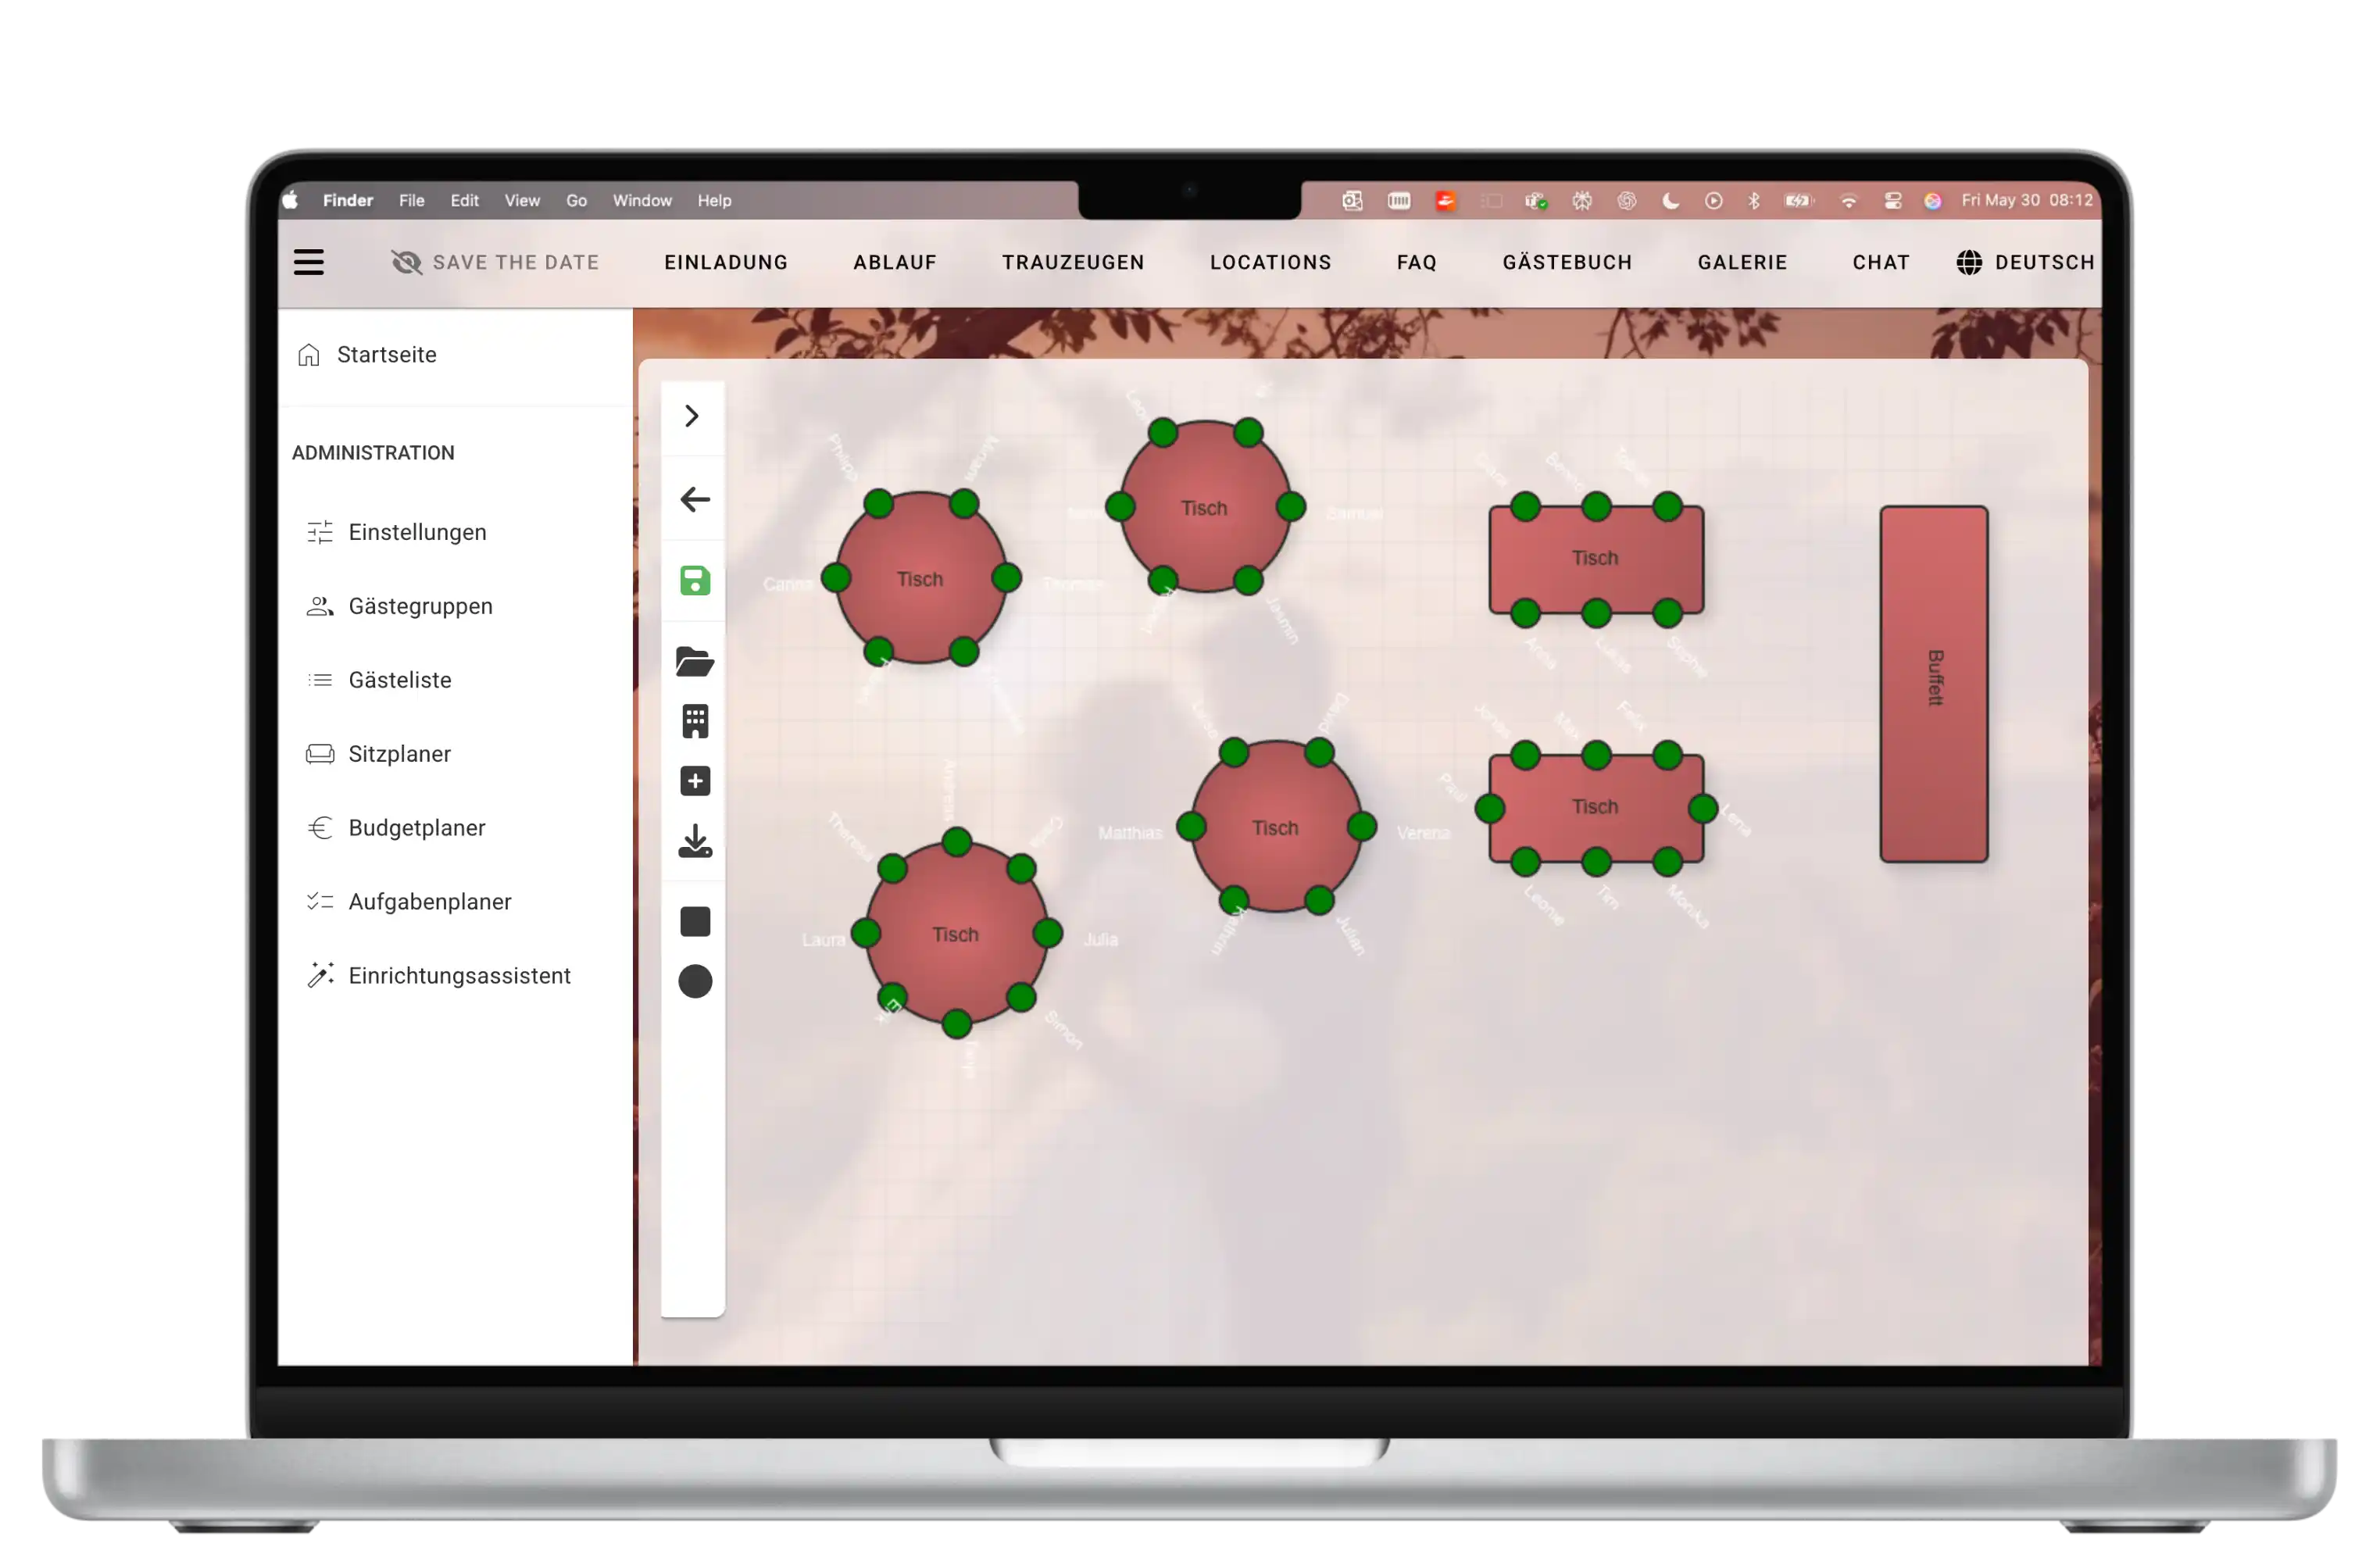
Task: Select the Buffett table on canvas
Action: point(1933,683)
